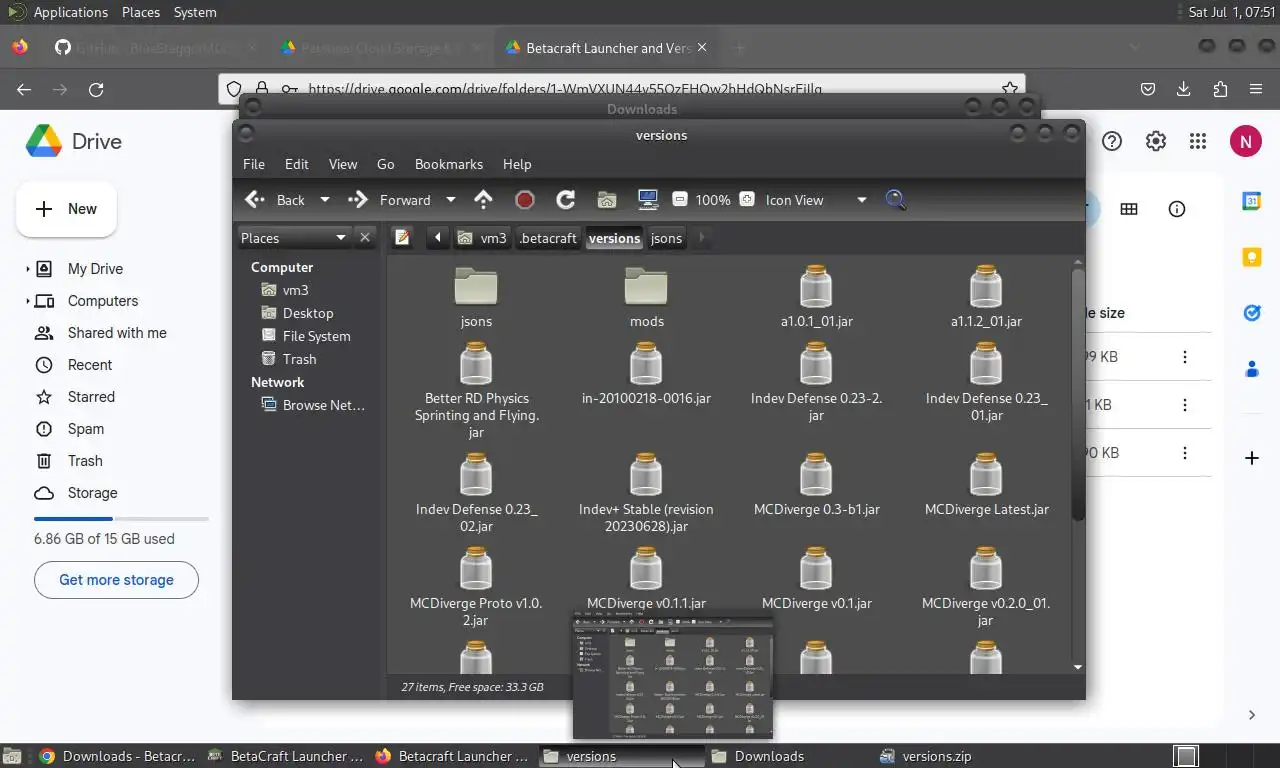This screenshot has height=768, width=1280.
Task: Show Drive details info icon
Action: [x=1177, y=209]
